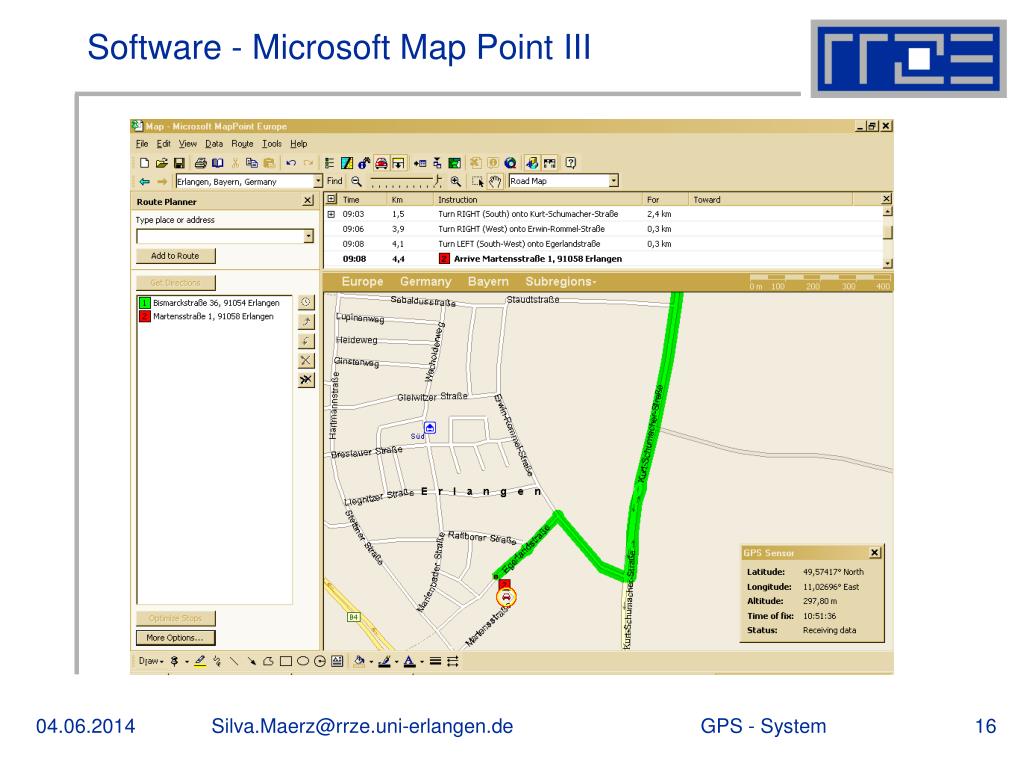Toggle the directions pane icon
Viewport: 1024px width, 768px height.
[x=398, y=163]
